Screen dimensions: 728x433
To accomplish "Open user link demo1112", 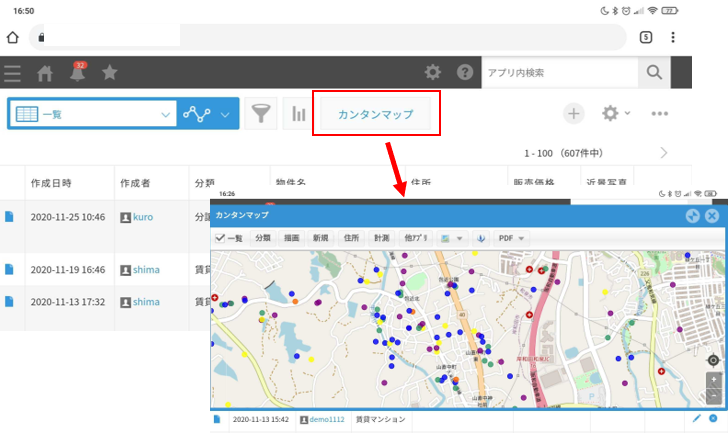I will click(x=327, y=420).
